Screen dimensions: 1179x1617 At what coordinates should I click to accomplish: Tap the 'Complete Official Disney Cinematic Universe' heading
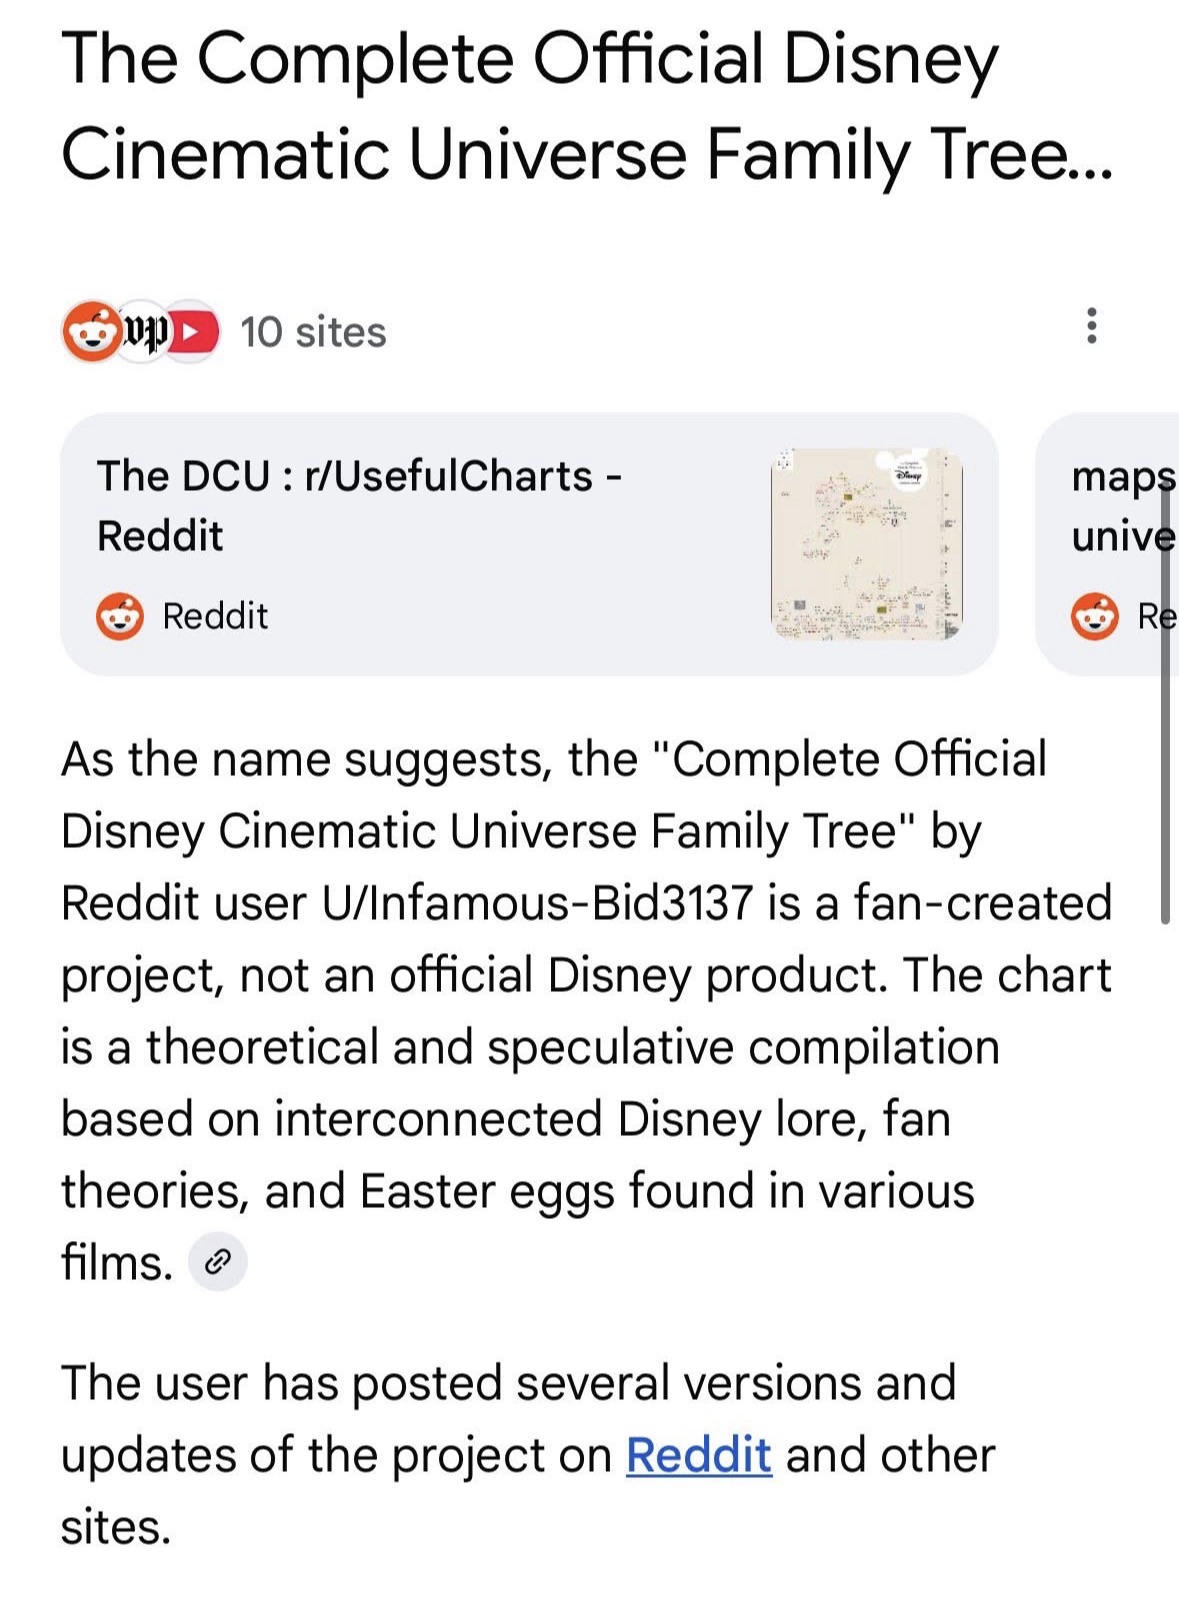point(587,106)
